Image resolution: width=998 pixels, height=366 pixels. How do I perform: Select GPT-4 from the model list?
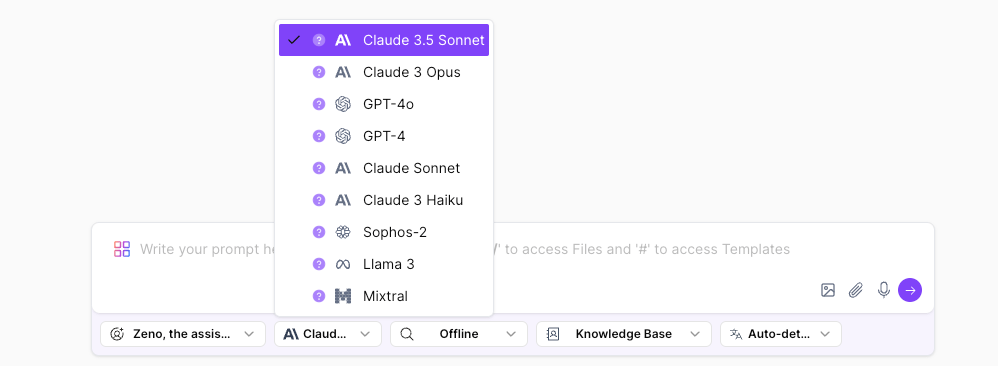tap(384, 136)
